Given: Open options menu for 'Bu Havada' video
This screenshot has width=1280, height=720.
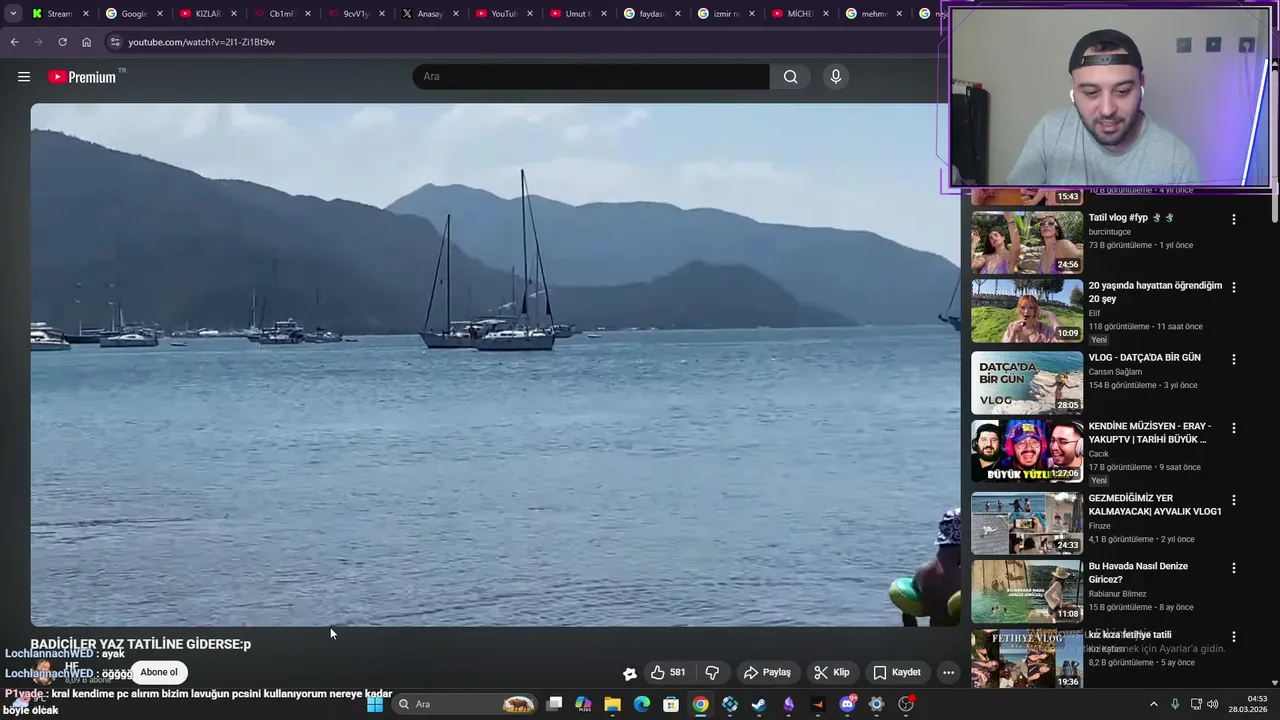Looking at the screenshot, I should coord(1233,568).
